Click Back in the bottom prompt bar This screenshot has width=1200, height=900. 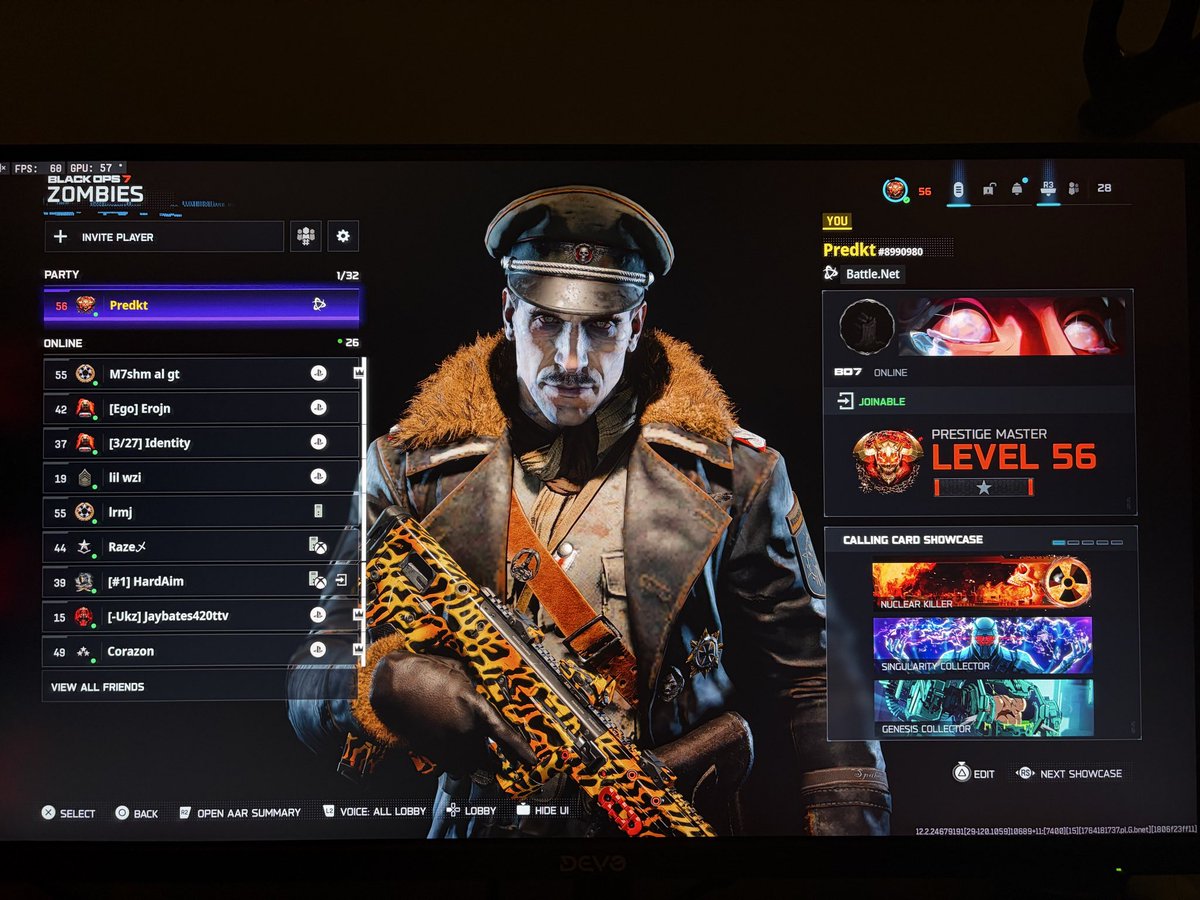(136, 813)
